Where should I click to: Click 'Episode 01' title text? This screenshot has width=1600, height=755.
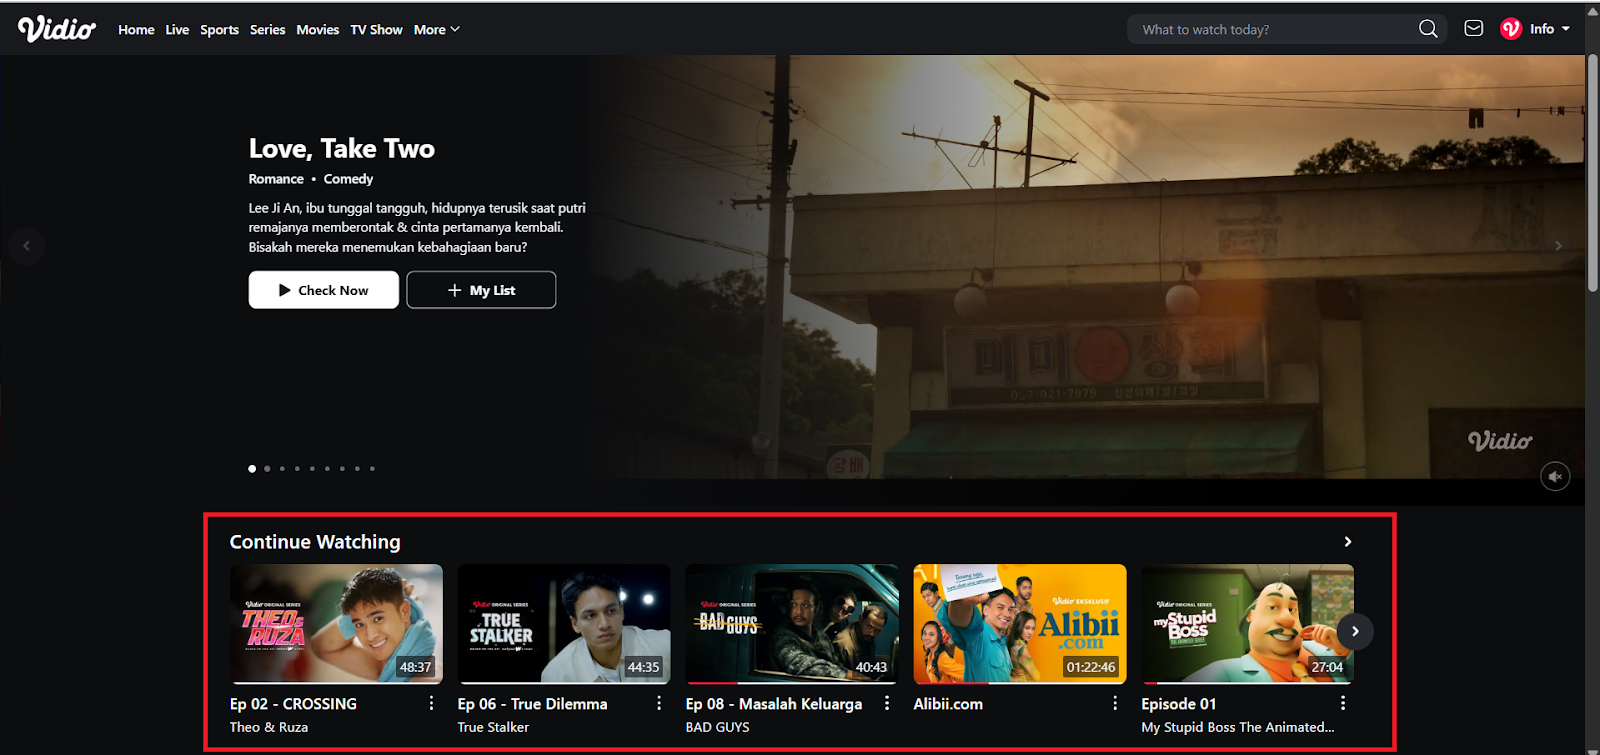tap(1179, 704)
